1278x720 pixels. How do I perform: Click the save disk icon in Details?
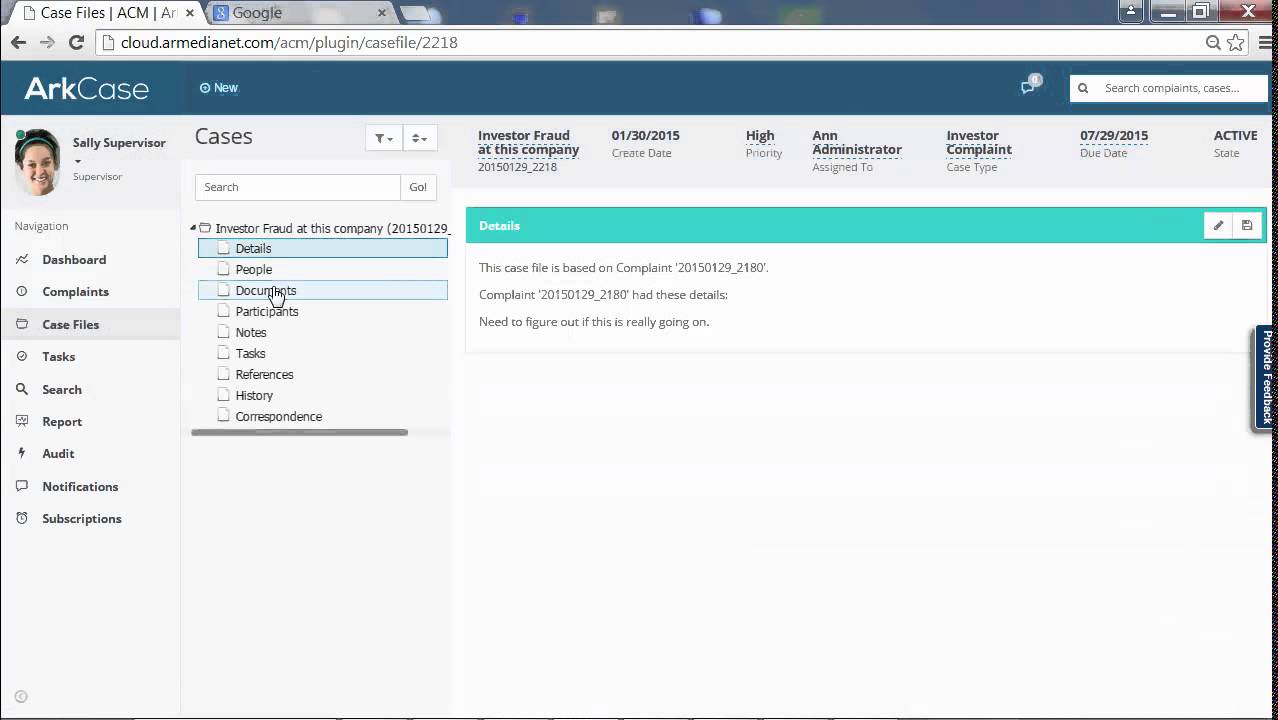(1247, 226)
